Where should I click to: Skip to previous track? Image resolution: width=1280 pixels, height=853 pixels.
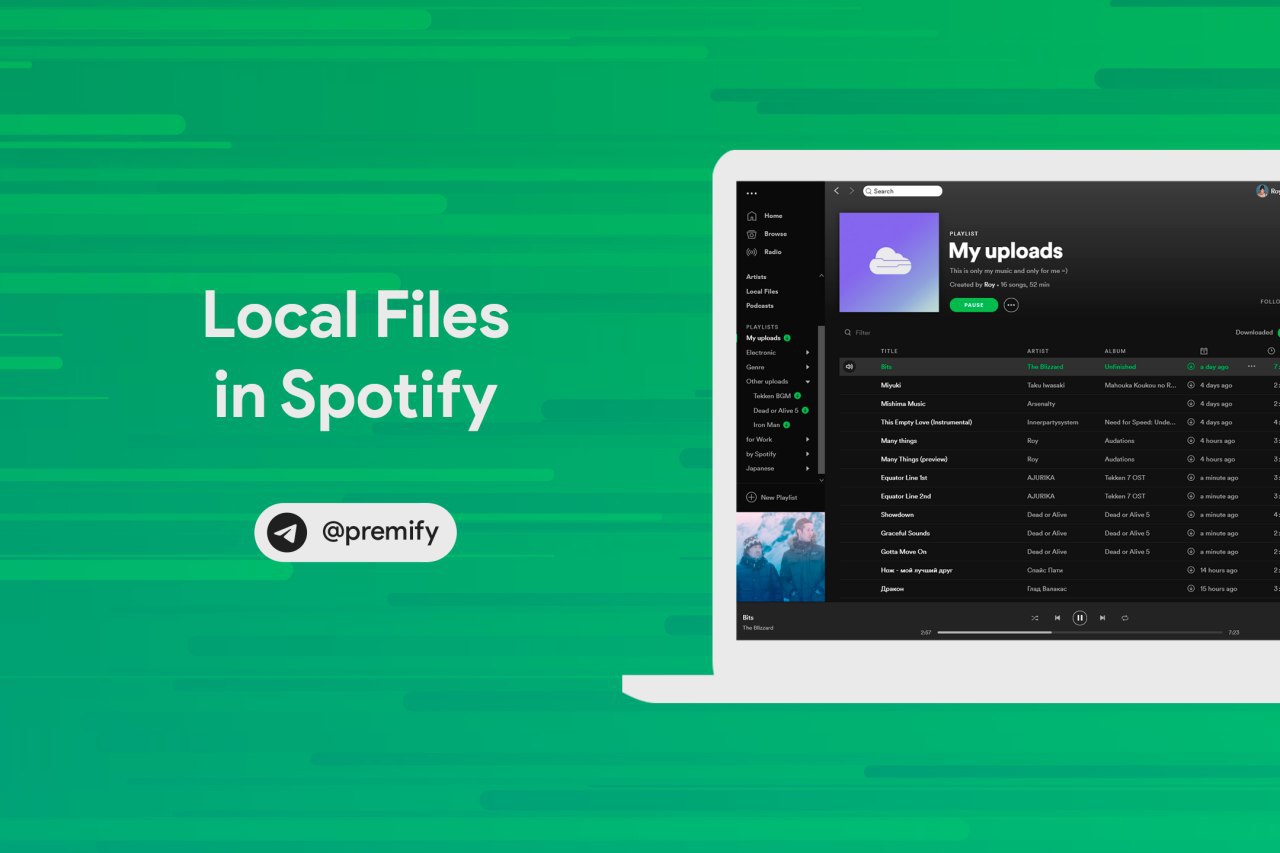[x=1057, y=618]
